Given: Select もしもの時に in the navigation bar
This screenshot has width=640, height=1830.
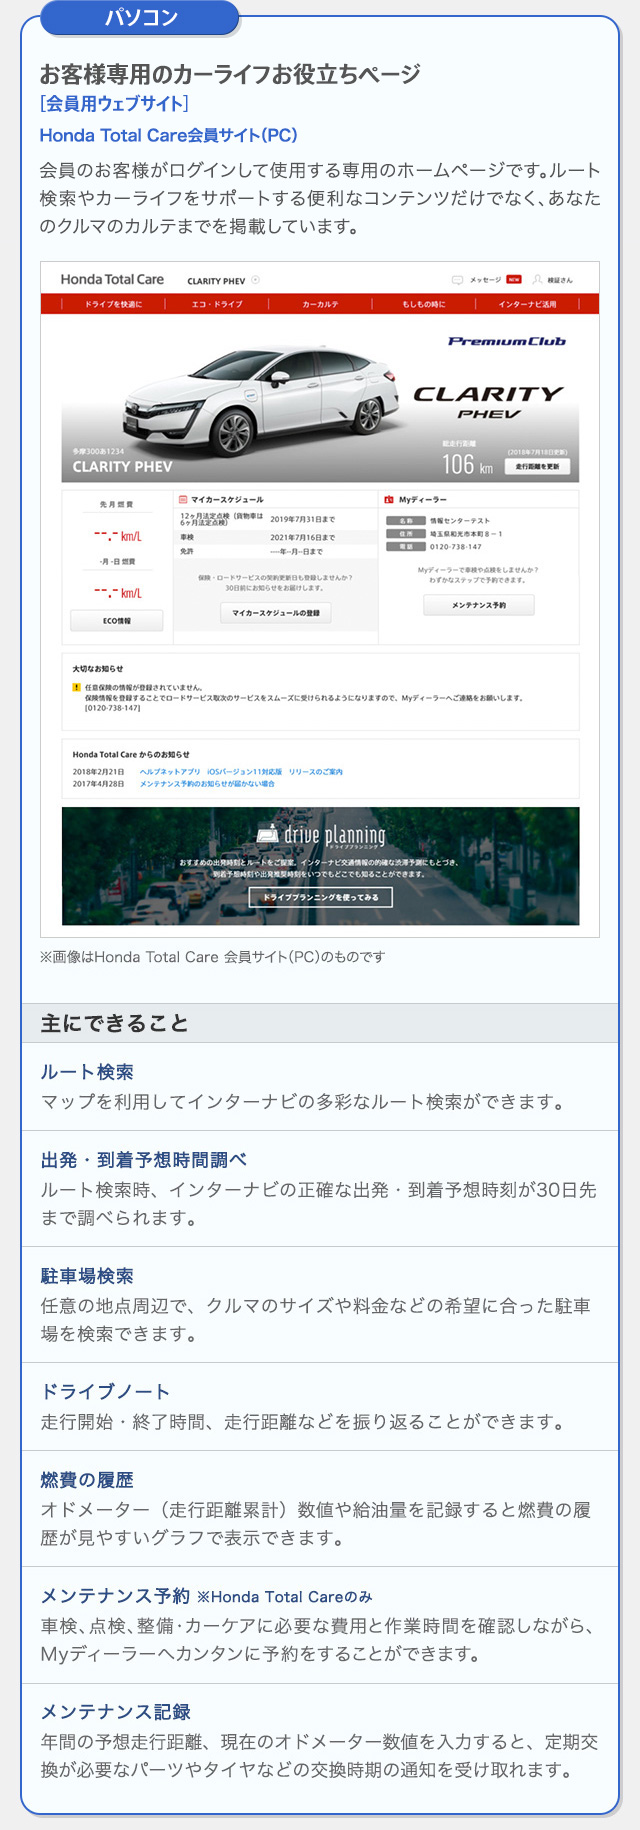Looking at the screenshot, I should (423, 304).
